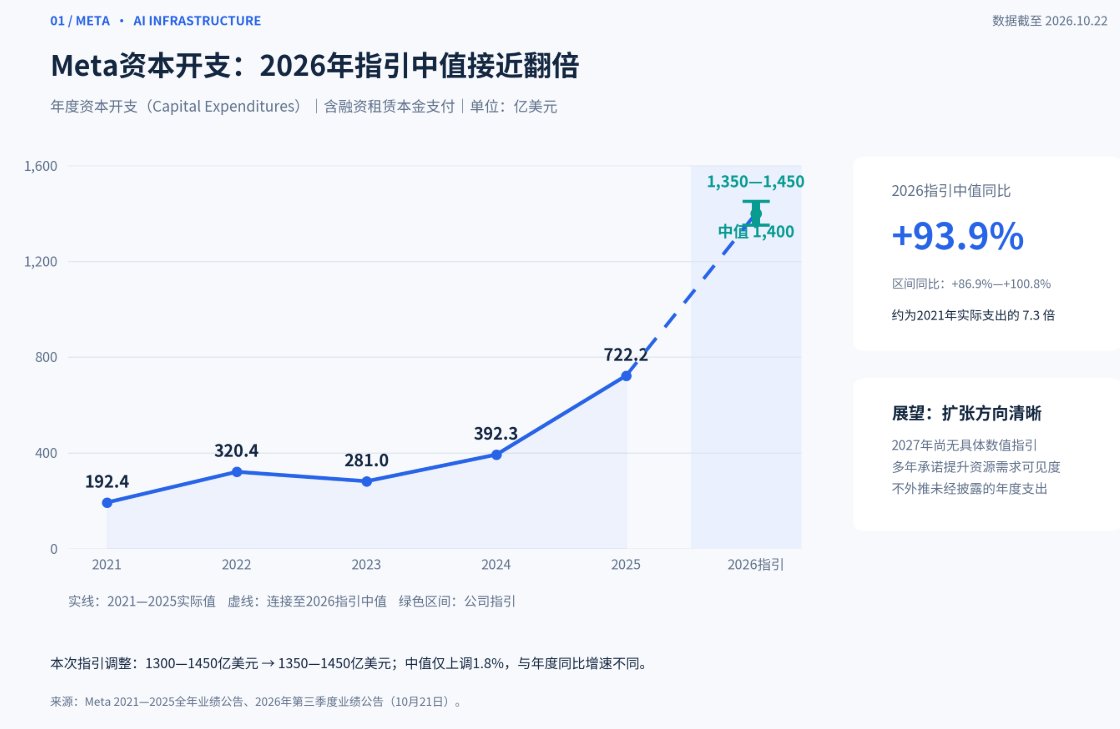Viewport: 1120px width, 729px height.
Task: Select the blue data point for 2021
Action: [107, 503]
